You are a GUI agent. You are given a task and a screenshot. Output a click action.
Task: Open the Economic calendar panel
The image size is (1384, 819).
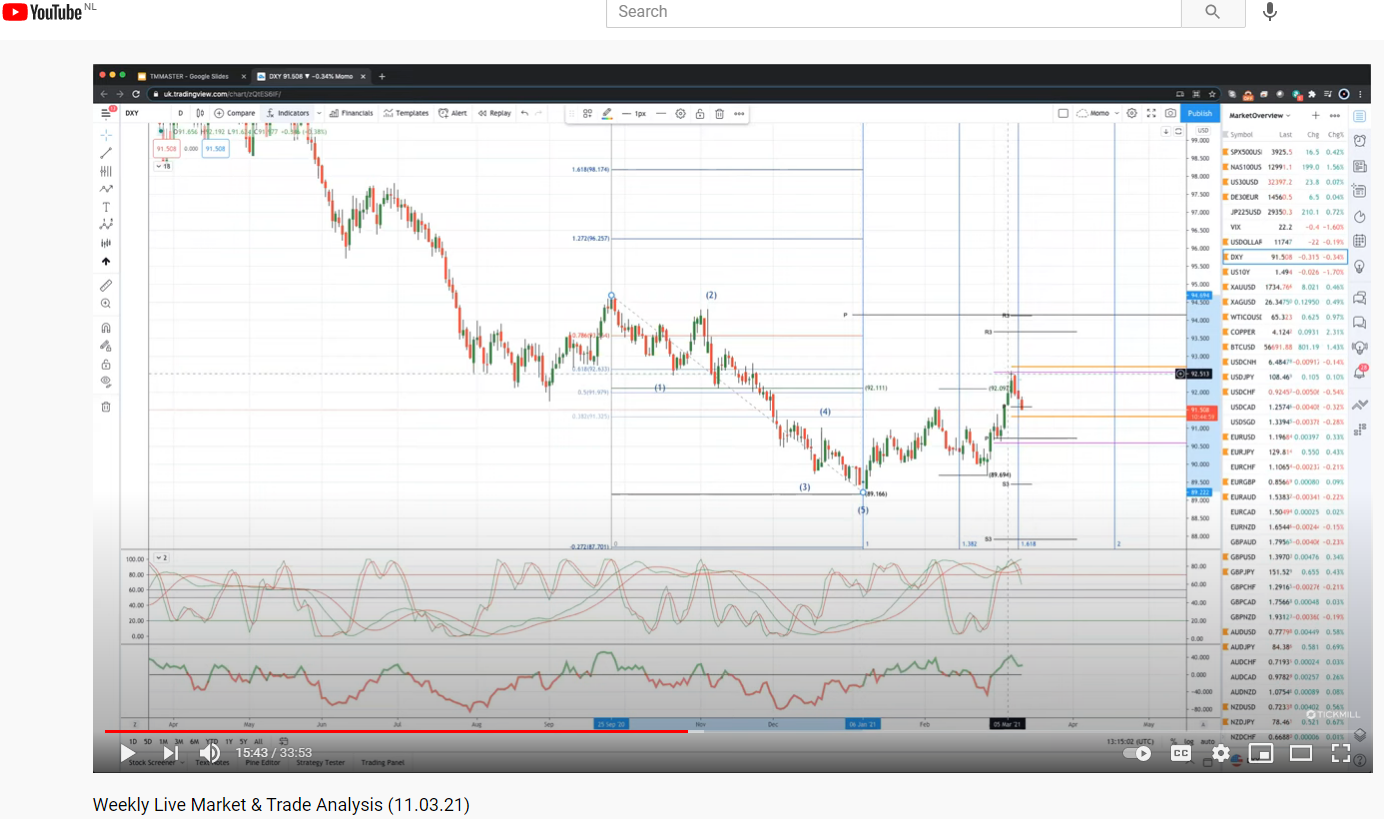pos(1359,241)
